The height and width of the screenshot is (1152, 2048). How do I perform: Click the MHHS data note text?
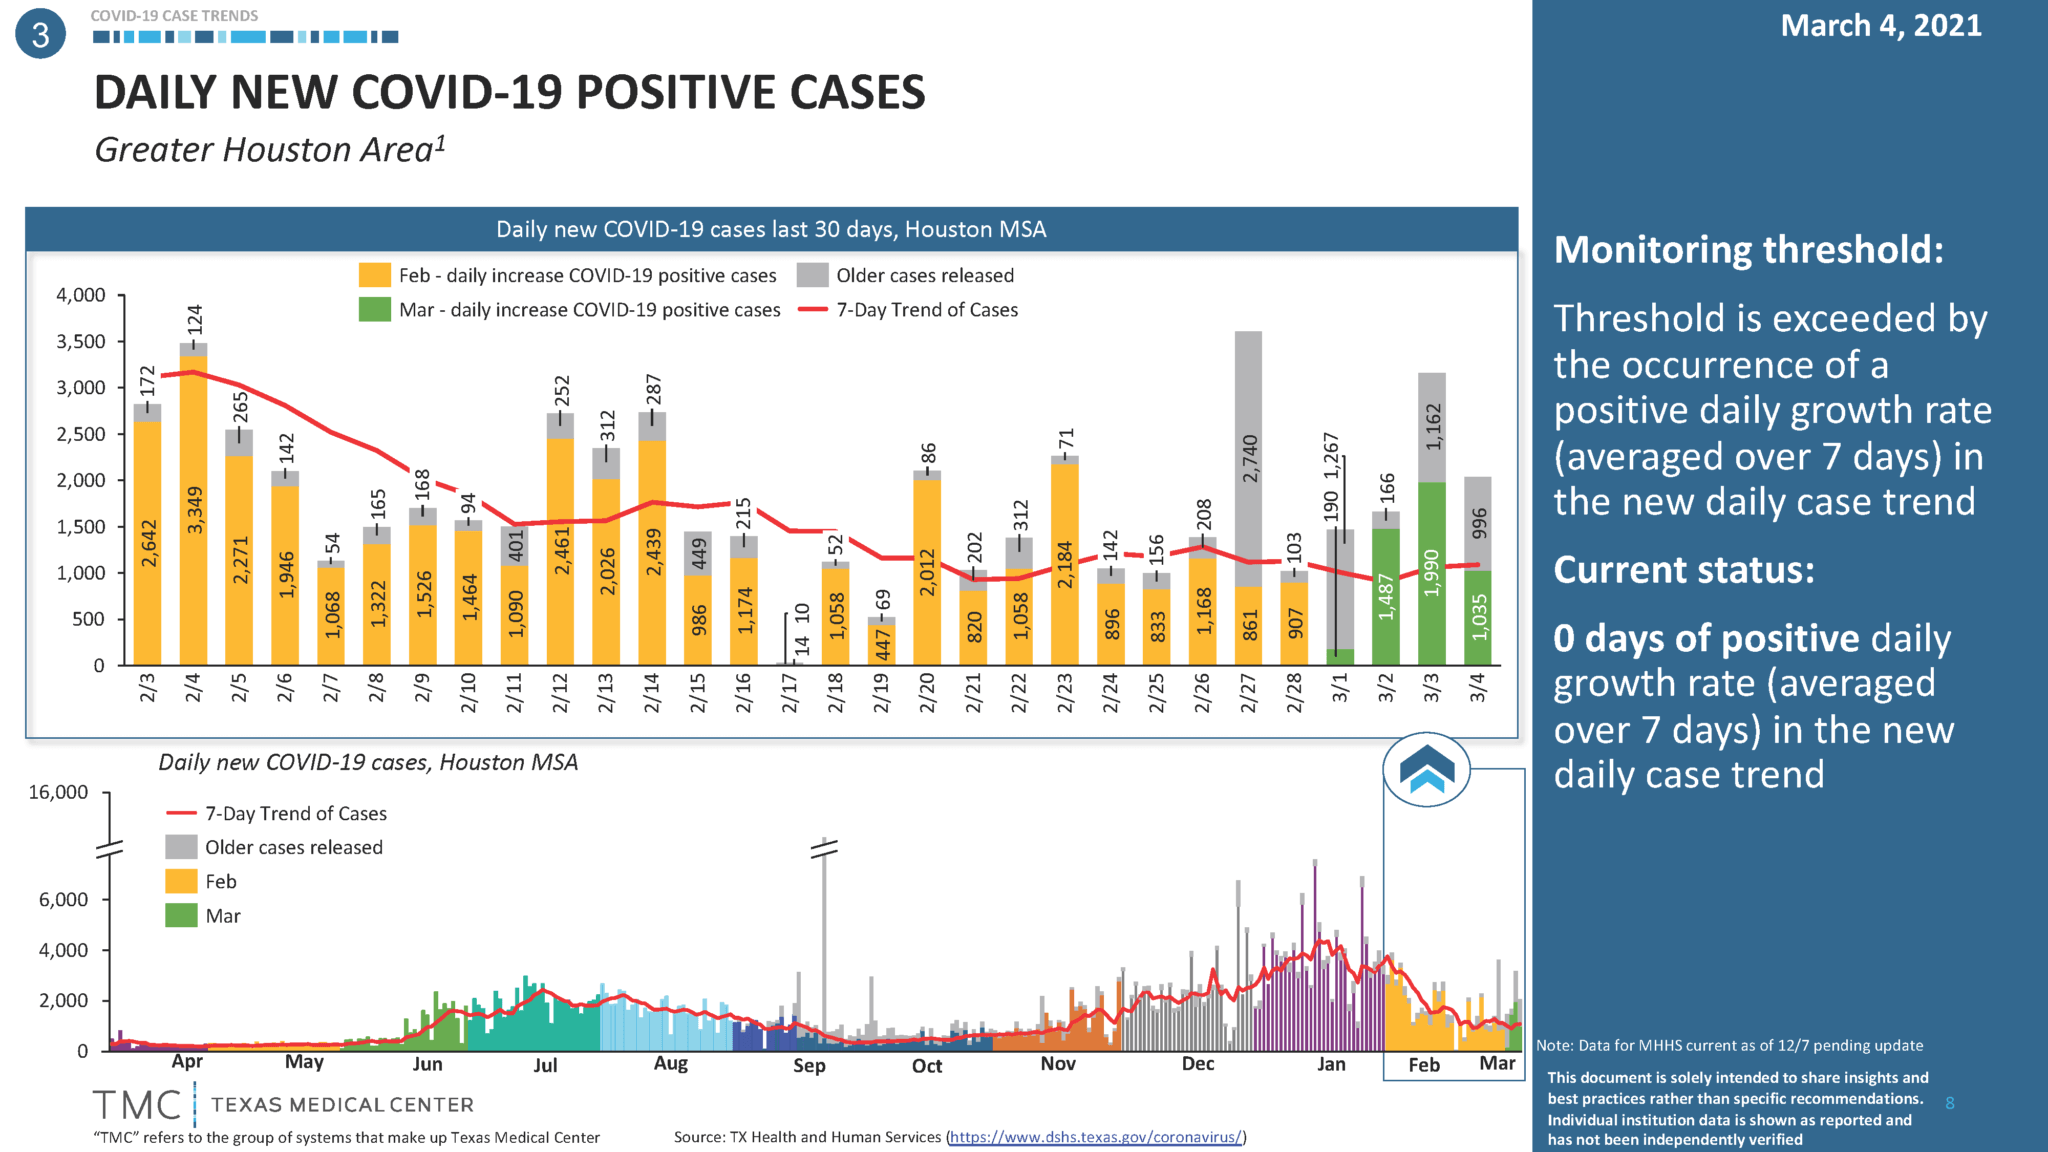[1730, 1045]
